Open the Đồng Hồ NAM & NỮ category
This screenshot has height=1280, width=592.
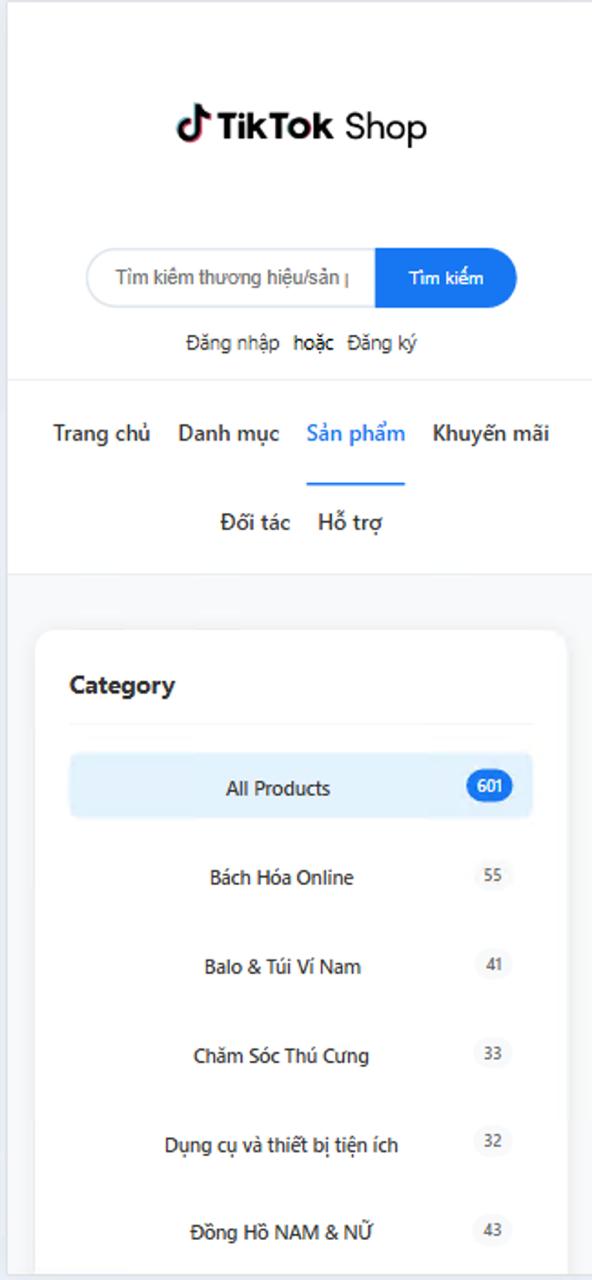click(x=282, y=1232)
